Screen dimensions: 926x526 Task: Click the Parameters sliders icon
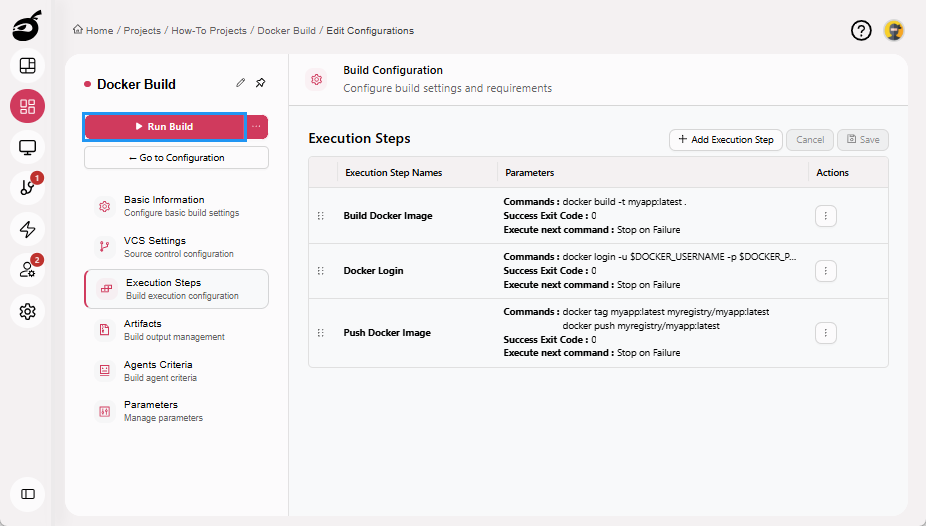coord(105,411)
